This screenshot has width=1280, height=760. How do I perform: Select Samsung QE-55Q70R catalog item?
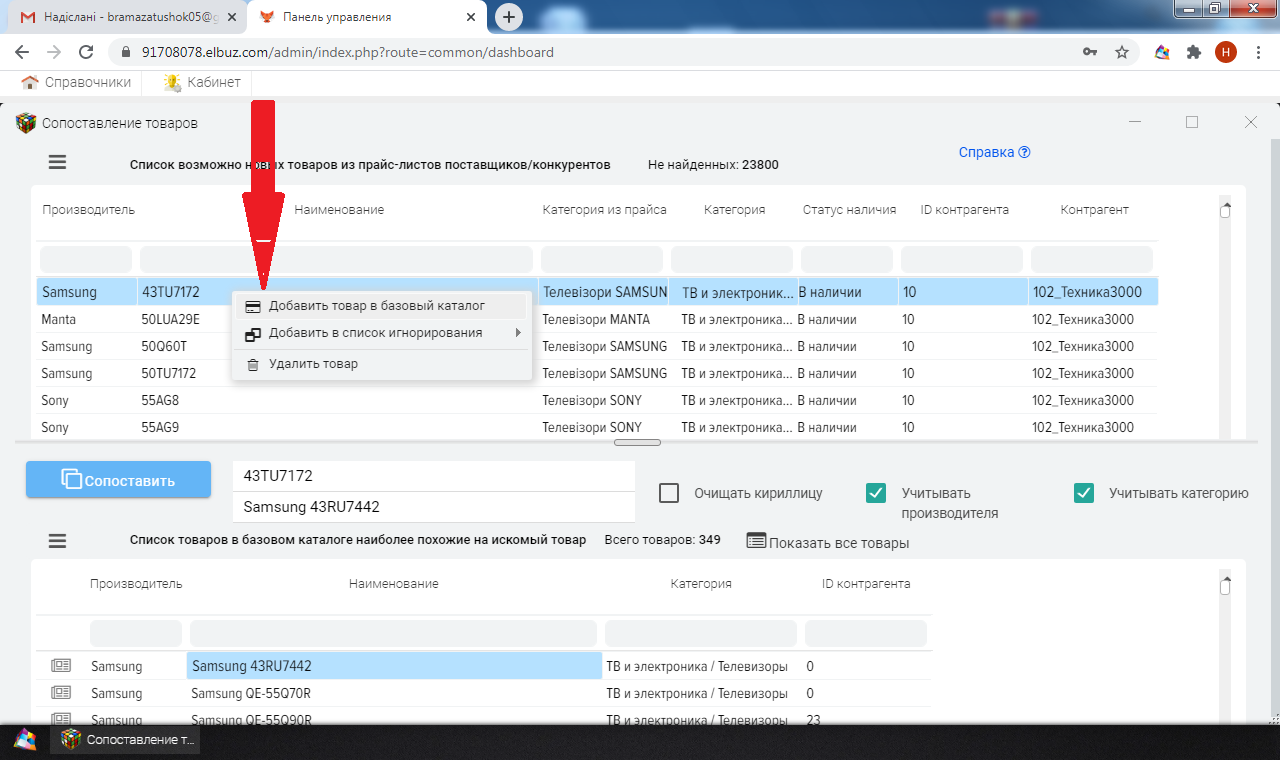click(x=484, y=693)
